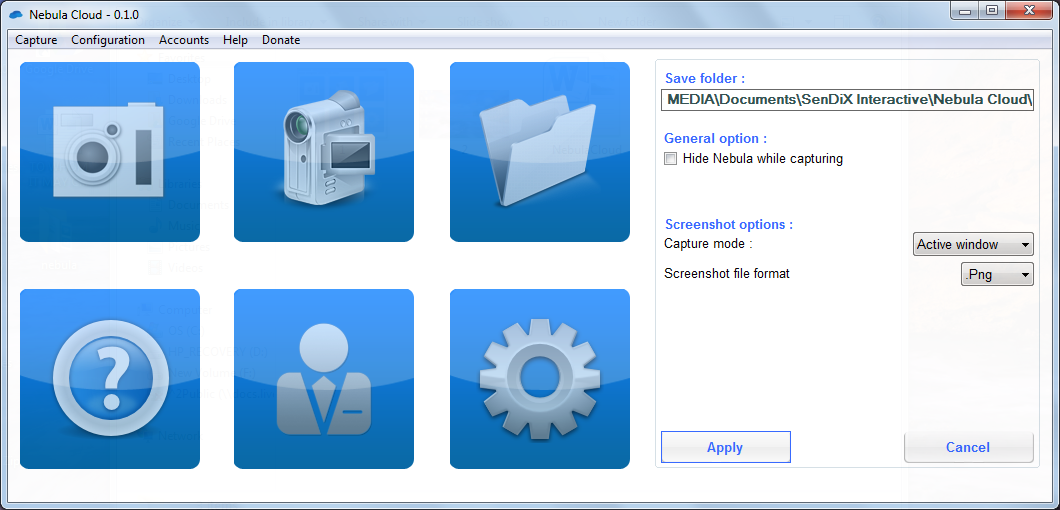Open the Configuration menu
1060x510 pixels.
(108, 40)
